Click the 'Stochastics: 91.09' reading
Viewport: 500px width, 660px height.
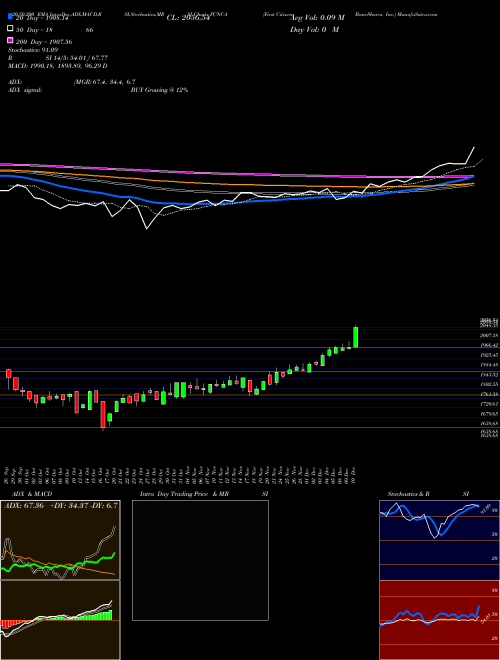pyautogui.click(x=33, y=50)
